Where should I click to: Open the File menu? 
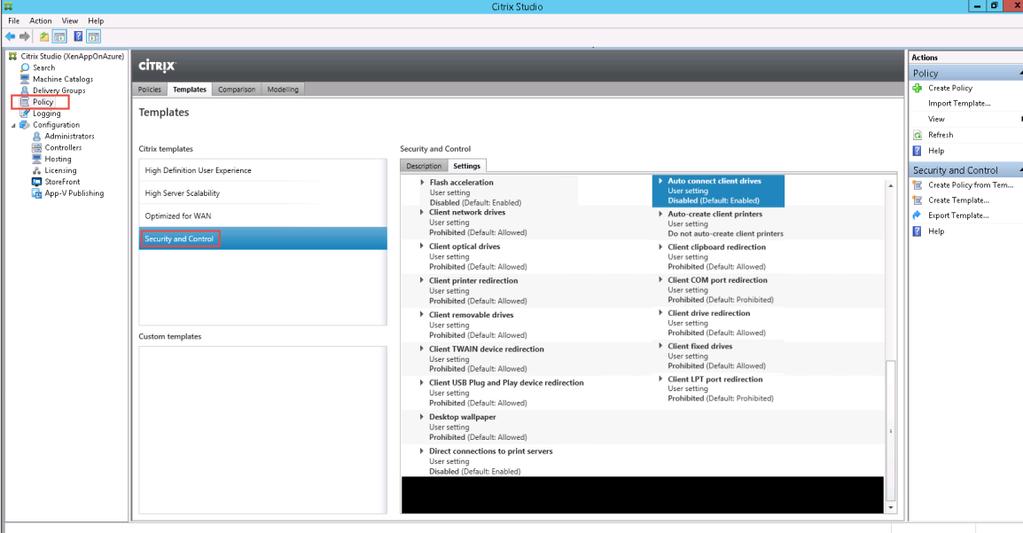[14, 21]
